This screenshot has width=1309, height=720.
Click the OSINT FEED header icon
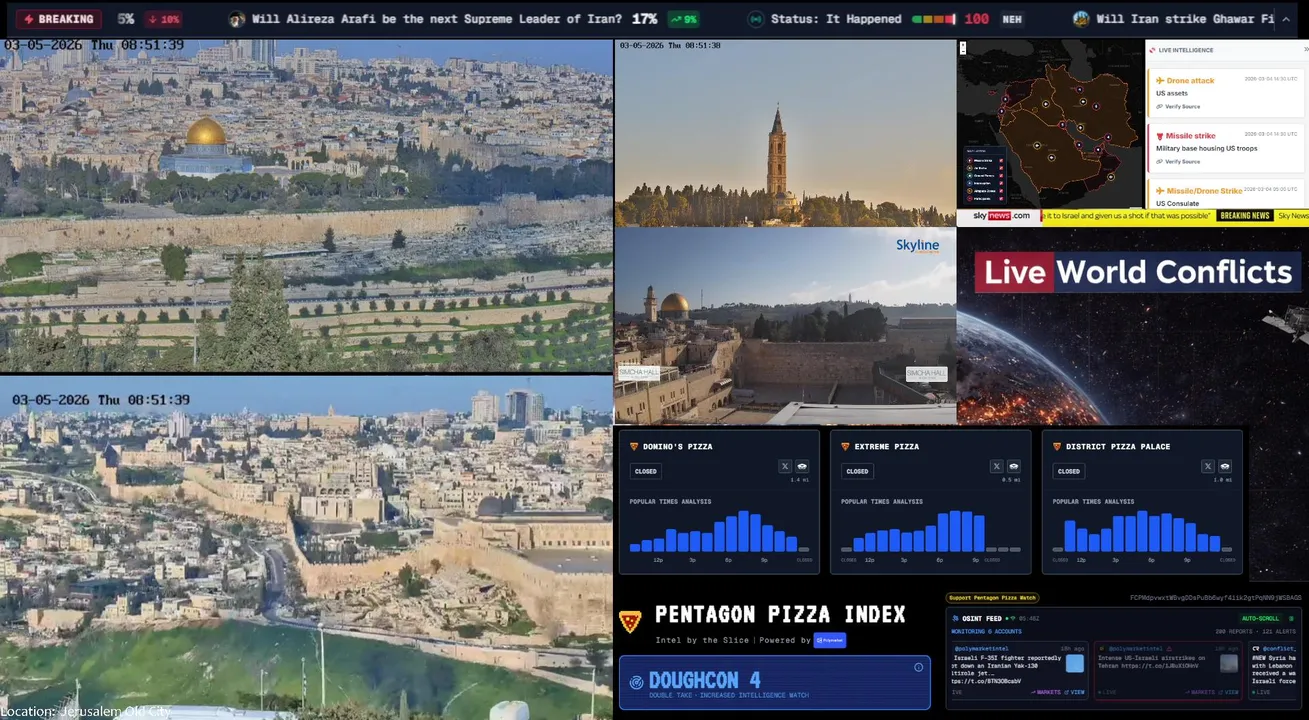point(955,619)
